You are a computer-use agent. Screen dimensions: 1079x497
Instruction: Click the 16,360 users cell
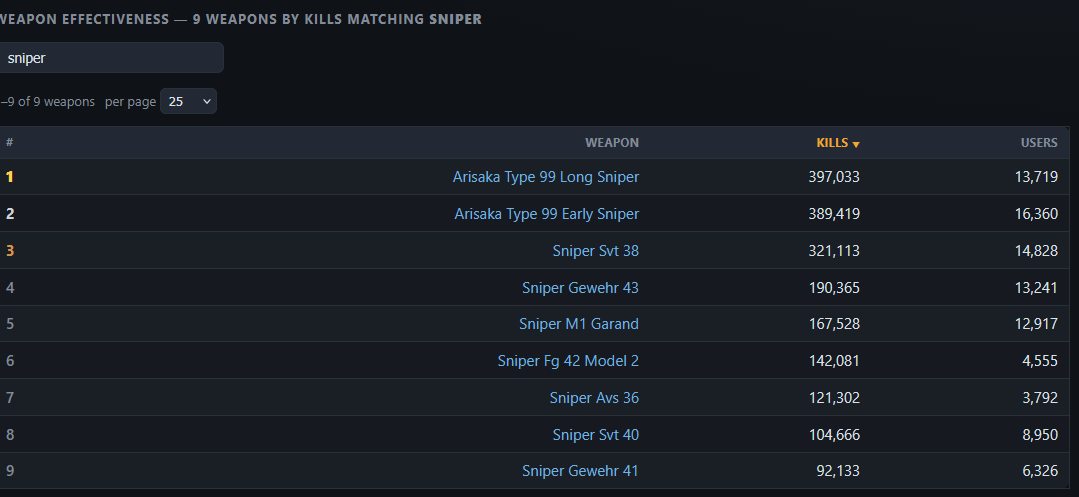(1036, 214)
